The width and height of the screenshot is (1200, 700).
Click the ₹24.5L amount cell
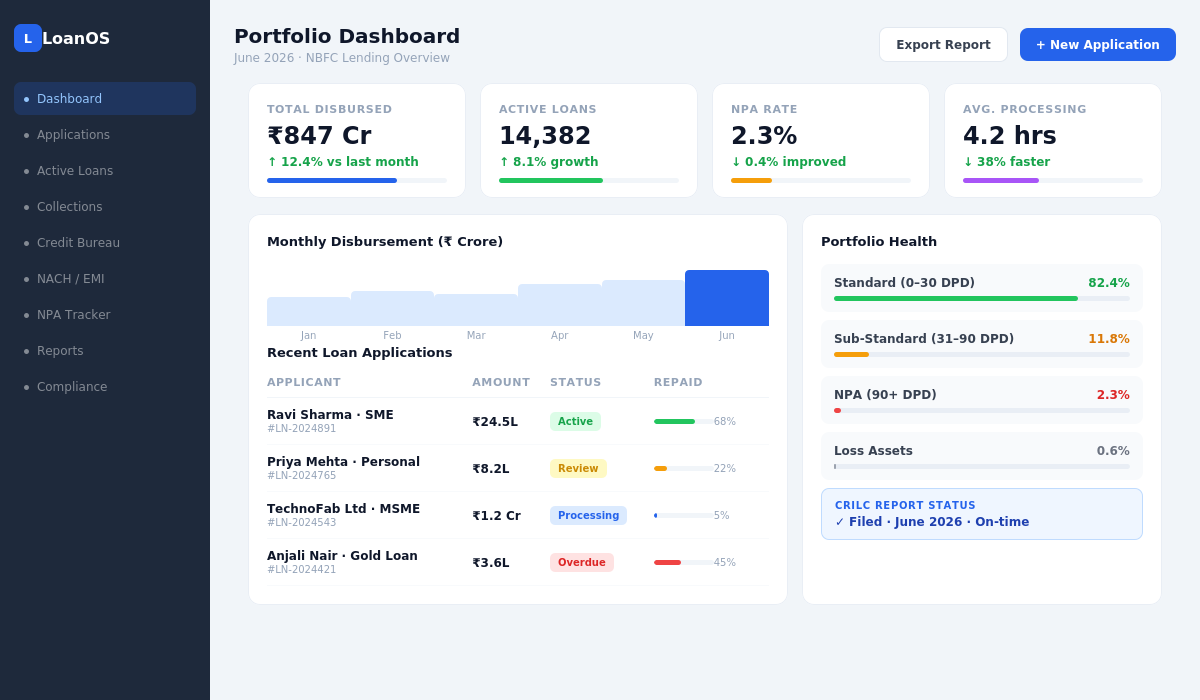(x=495, y=422)
